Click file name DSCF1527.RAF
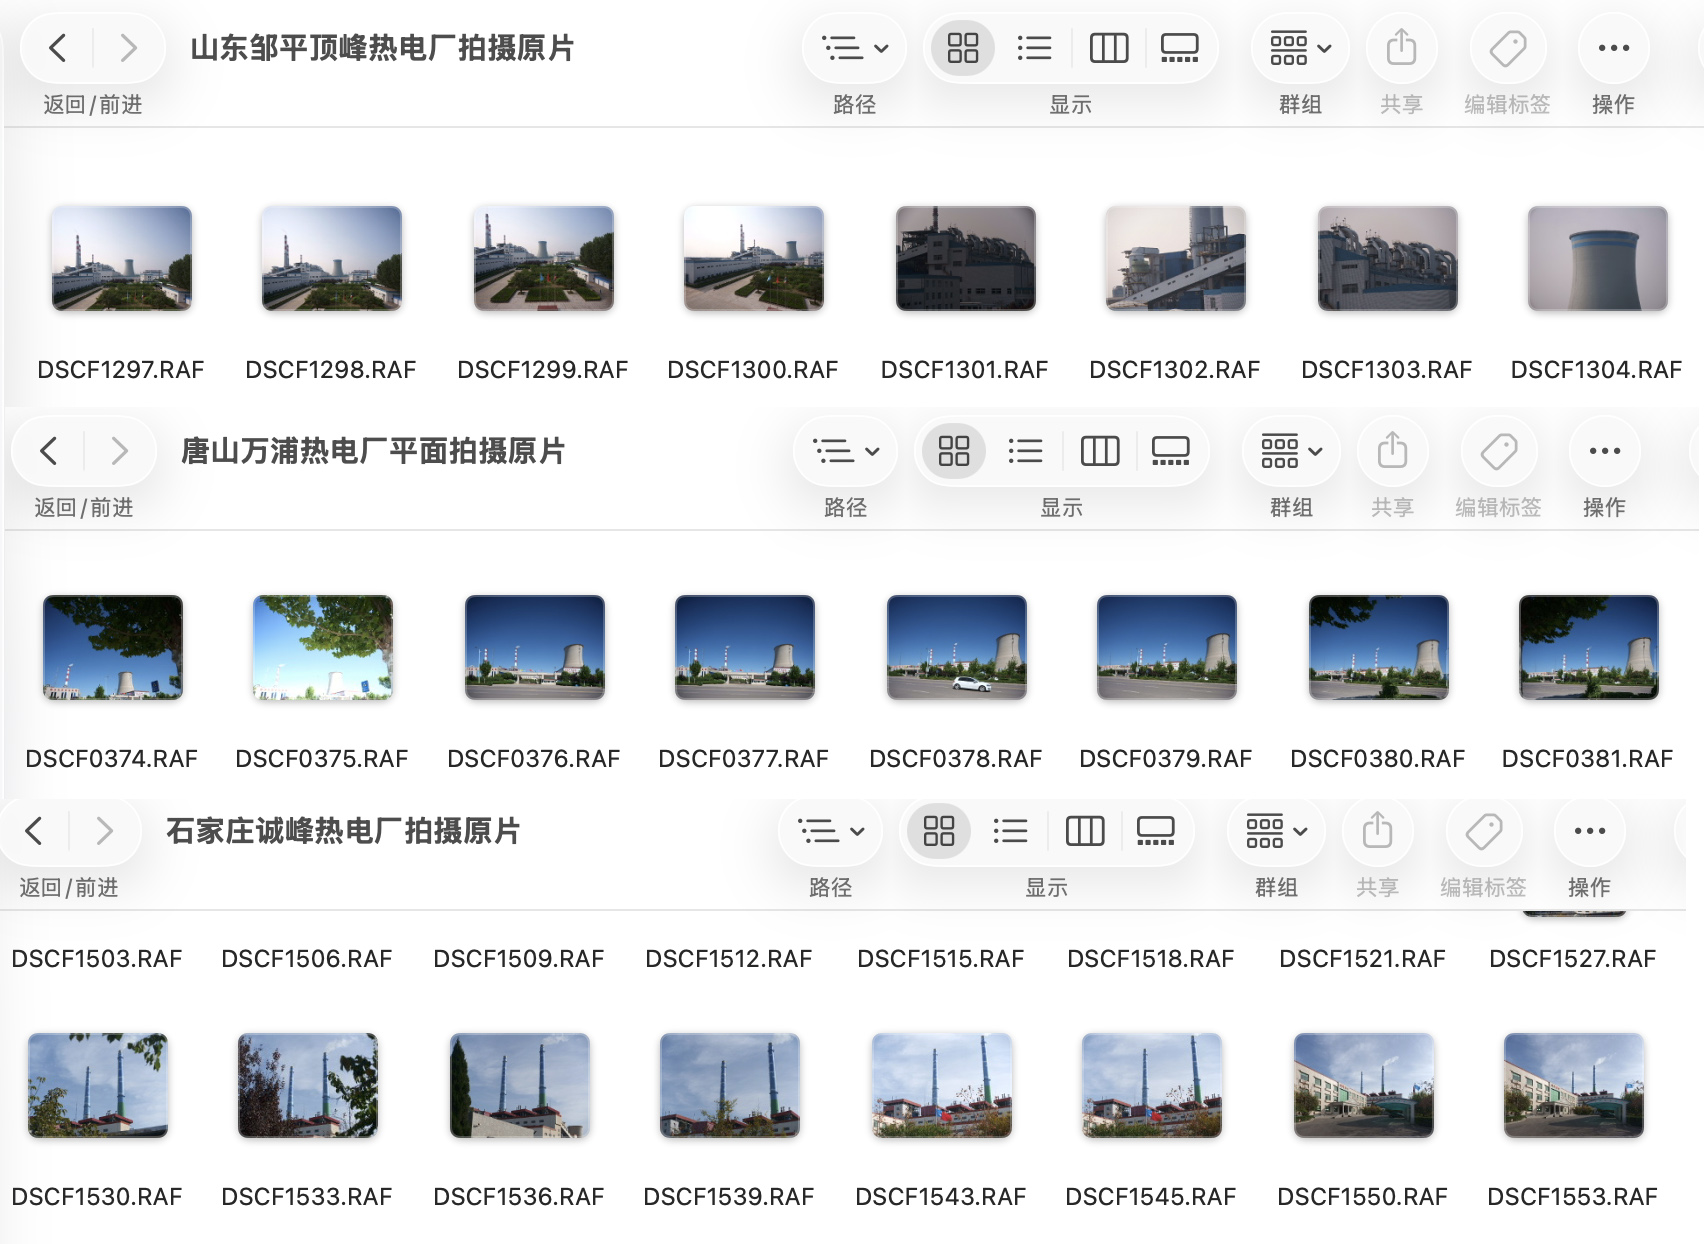This screenshot has height=1244, width=1704. tap(1573, 959)
